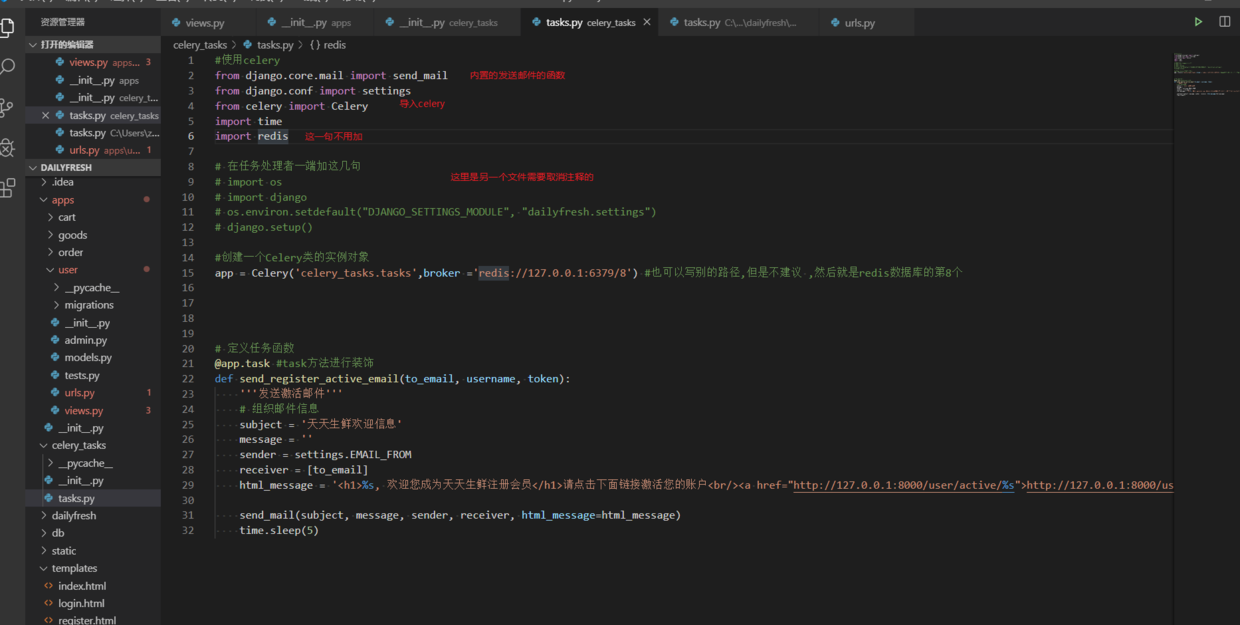The height and width of the screenshot is (625, 1240).
Task: Collapse the apps folder
Action: [93, 200]
